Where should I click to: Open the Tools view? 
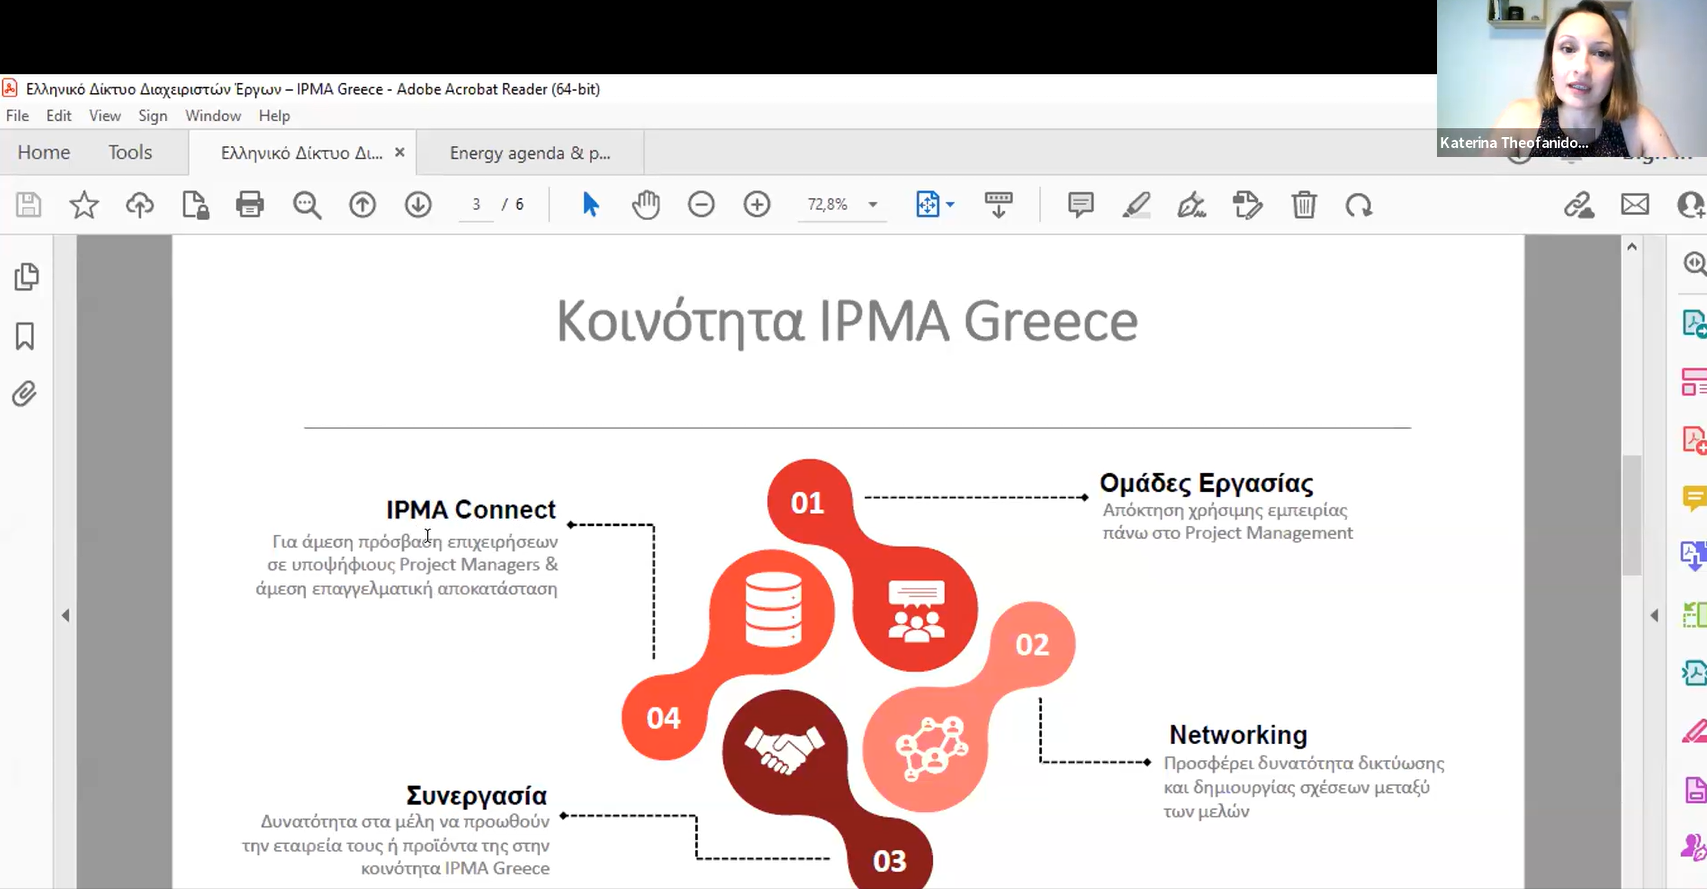coord(130,152)
